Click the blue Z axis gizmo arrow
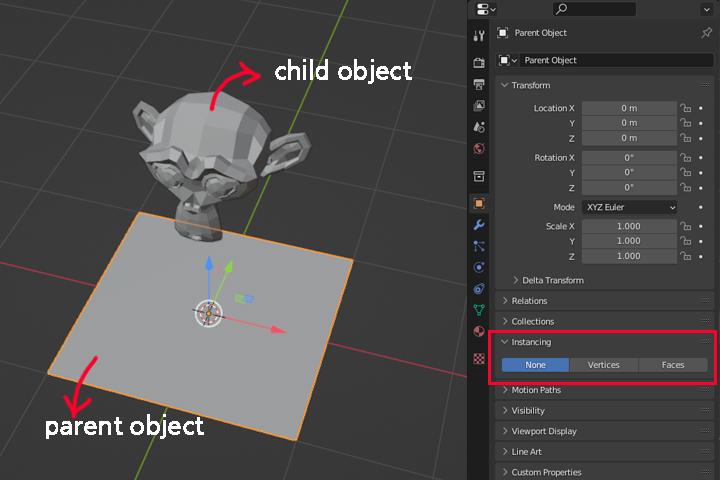The height and width of the screenshot is (480, 720). 209,264
